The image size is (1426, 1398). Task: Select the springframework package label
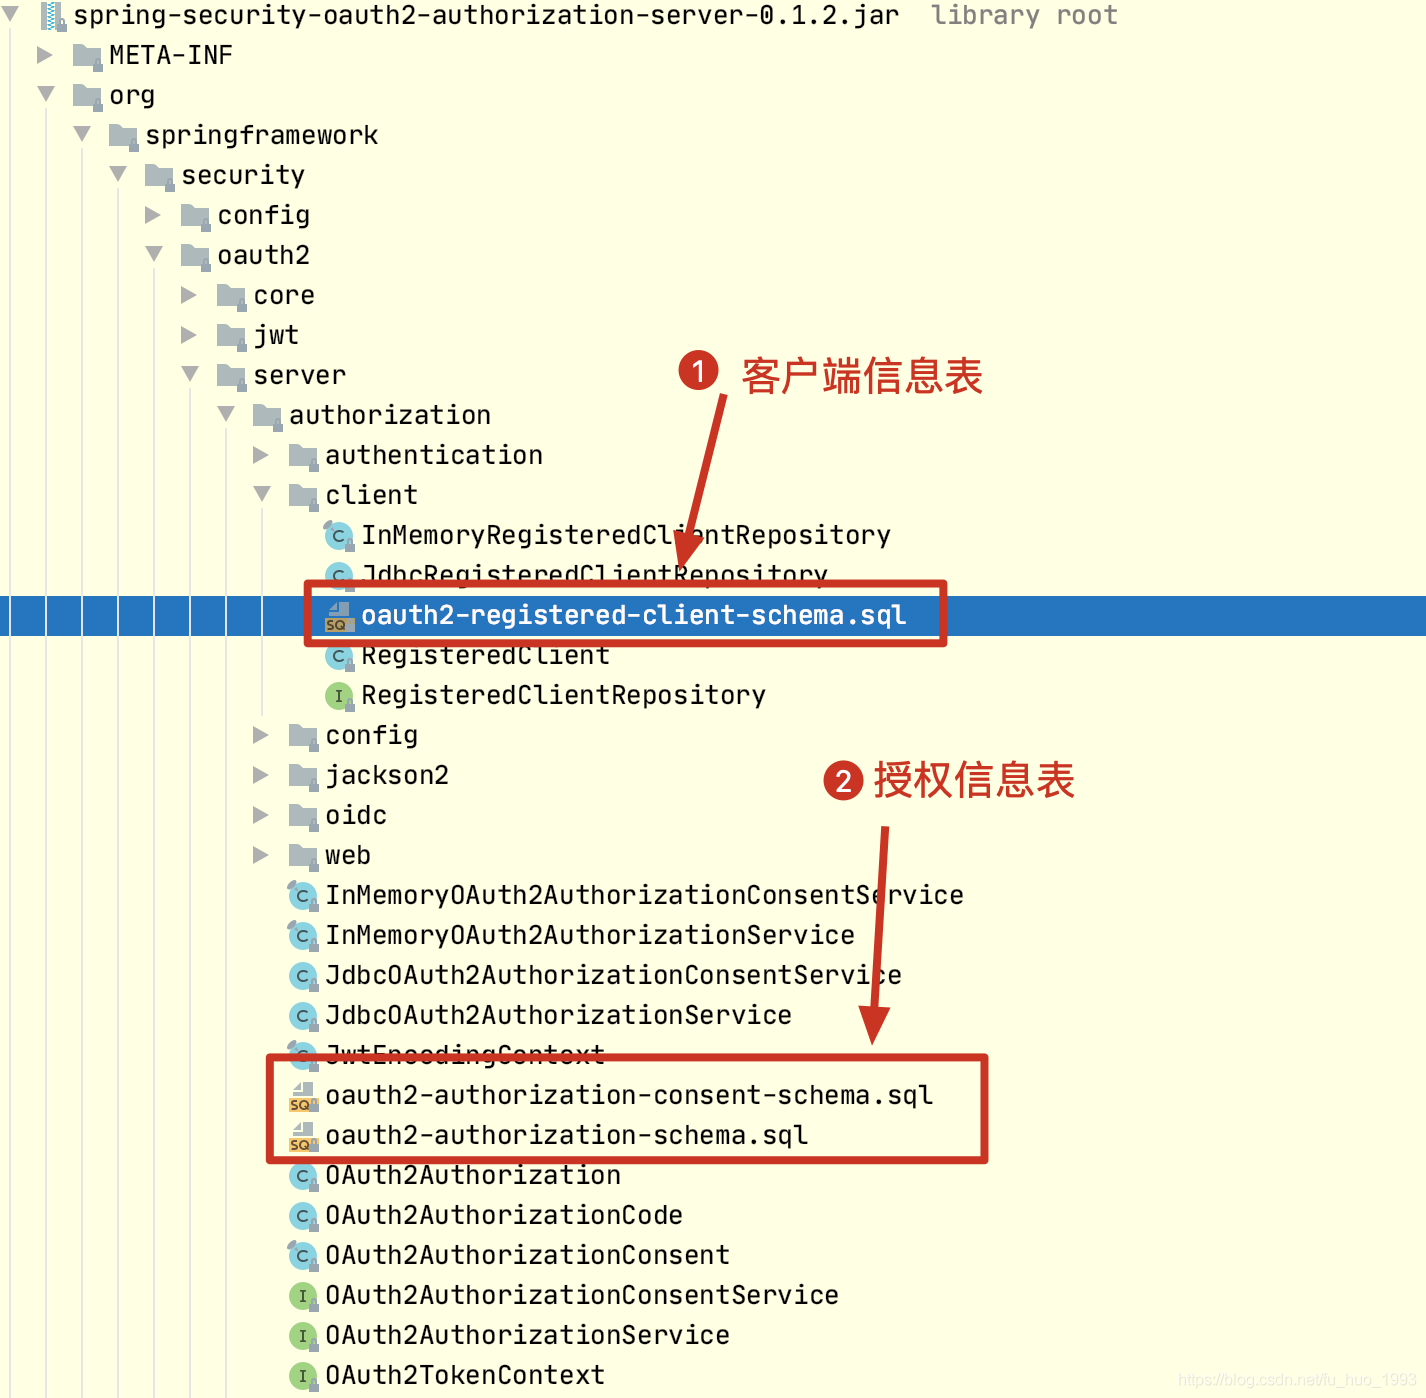261,135
